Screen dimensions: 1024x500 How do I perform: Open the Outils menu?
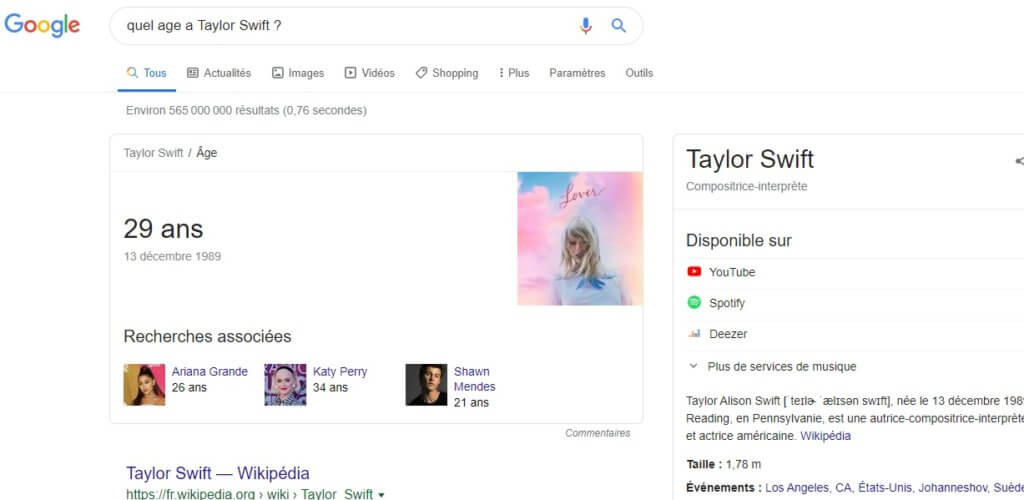pos(639,73)
